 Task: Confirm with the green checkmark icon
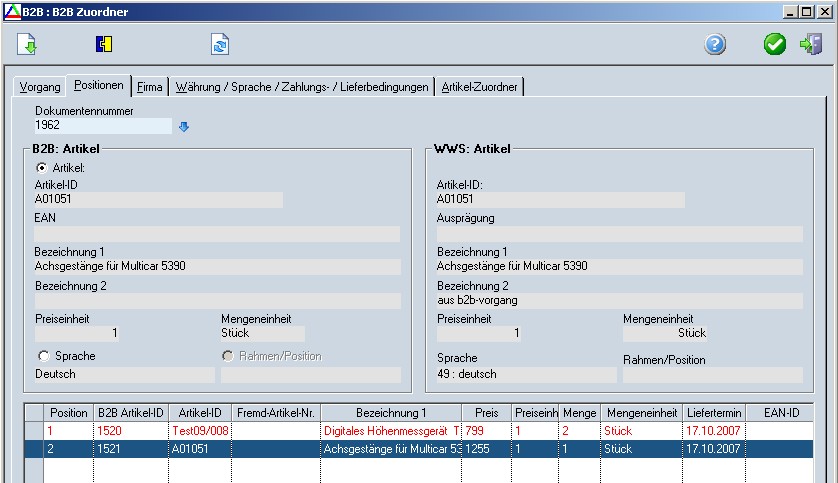775,45
